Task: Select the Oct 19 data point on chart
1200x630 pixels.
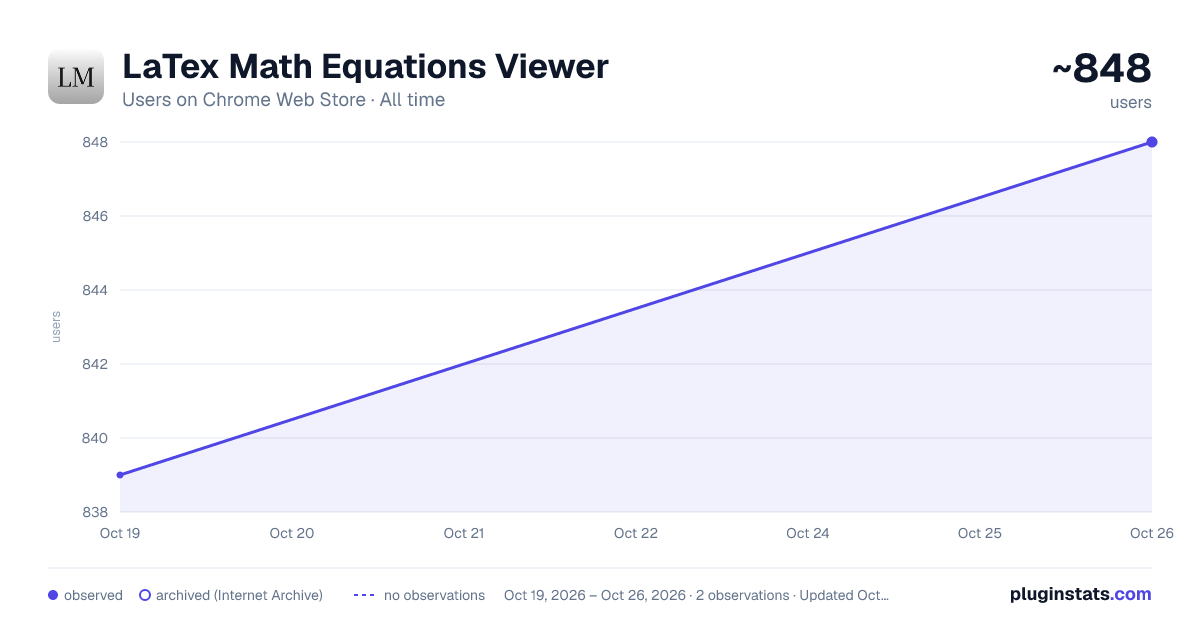Action: point(120,475)
